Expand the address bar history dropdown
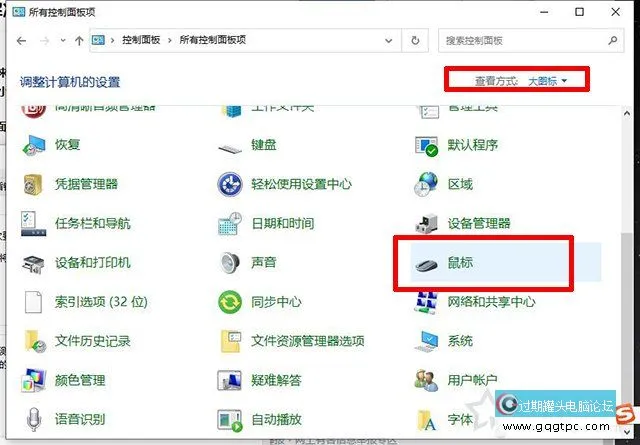640x445 pixels. [x=389, y=40]
